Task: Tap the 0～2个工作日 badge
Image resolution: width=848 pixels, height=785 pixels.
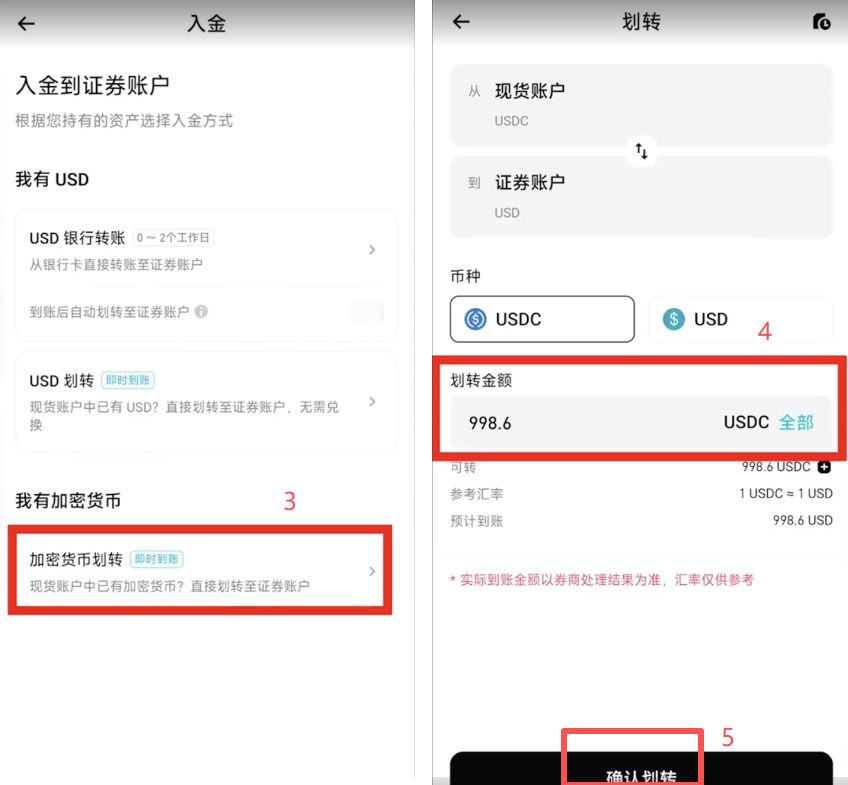Action: (x=173, y=238)
